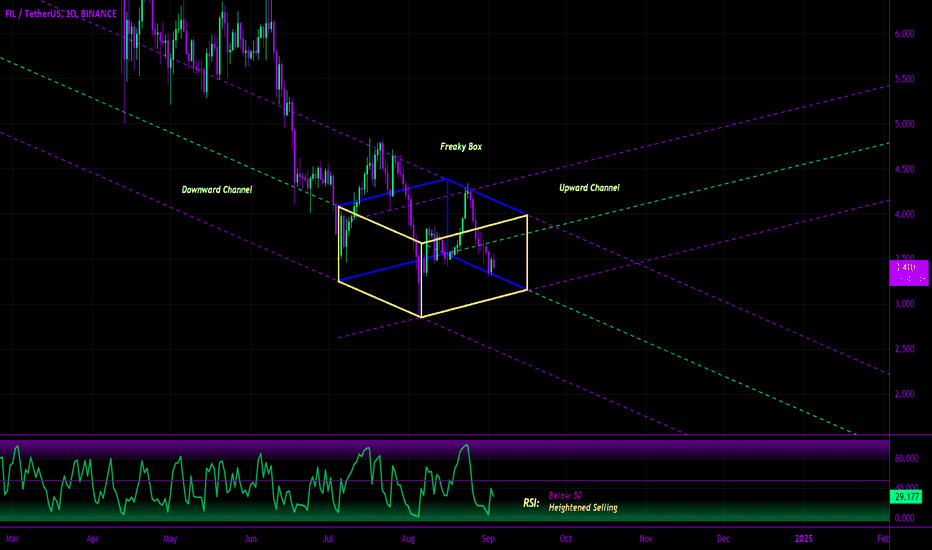Click the green RSI value tag 29.177
The width and height of the screenshot is (932, 550).
(x=906, y=496)
